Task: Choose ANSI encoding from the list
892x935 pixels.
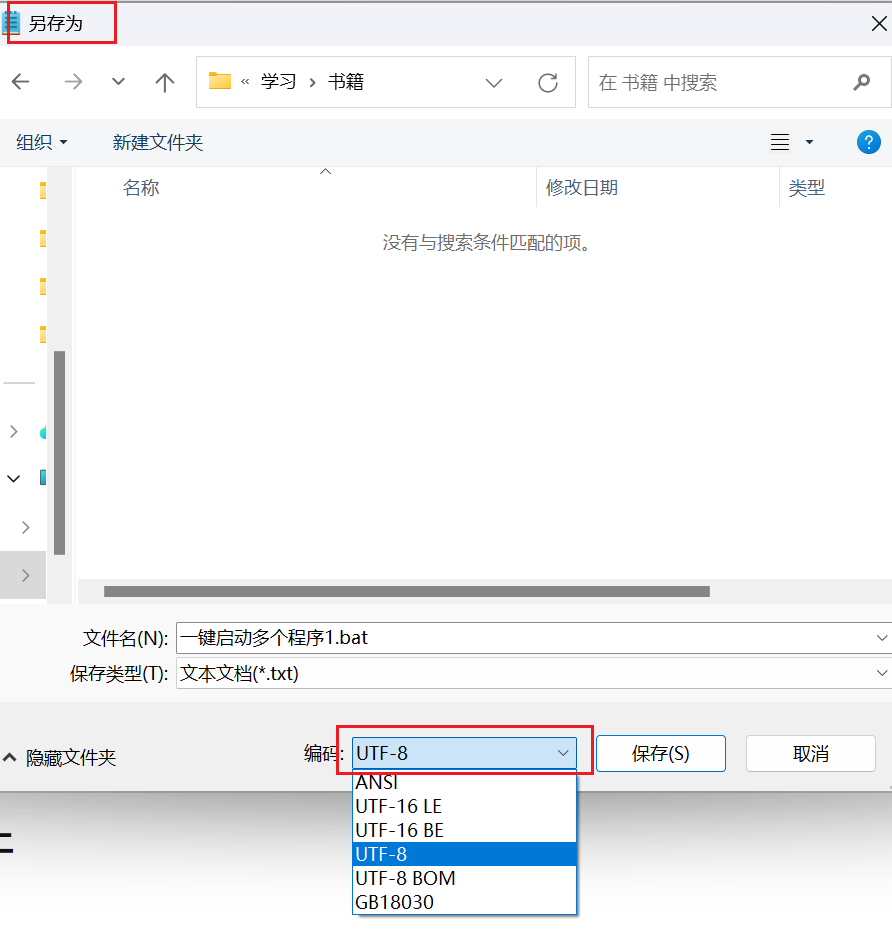Action: pyautogui.click(x=464, y=782)
